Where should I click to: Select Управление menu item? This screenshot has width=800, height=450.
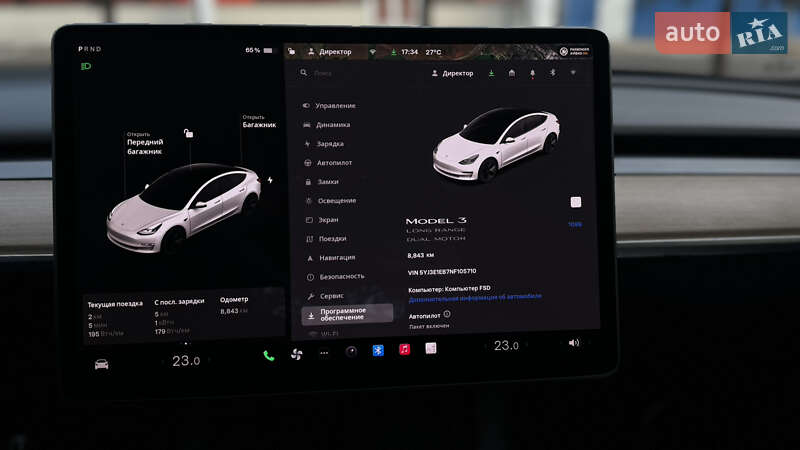pyautogui.click(x=335, y=106)
